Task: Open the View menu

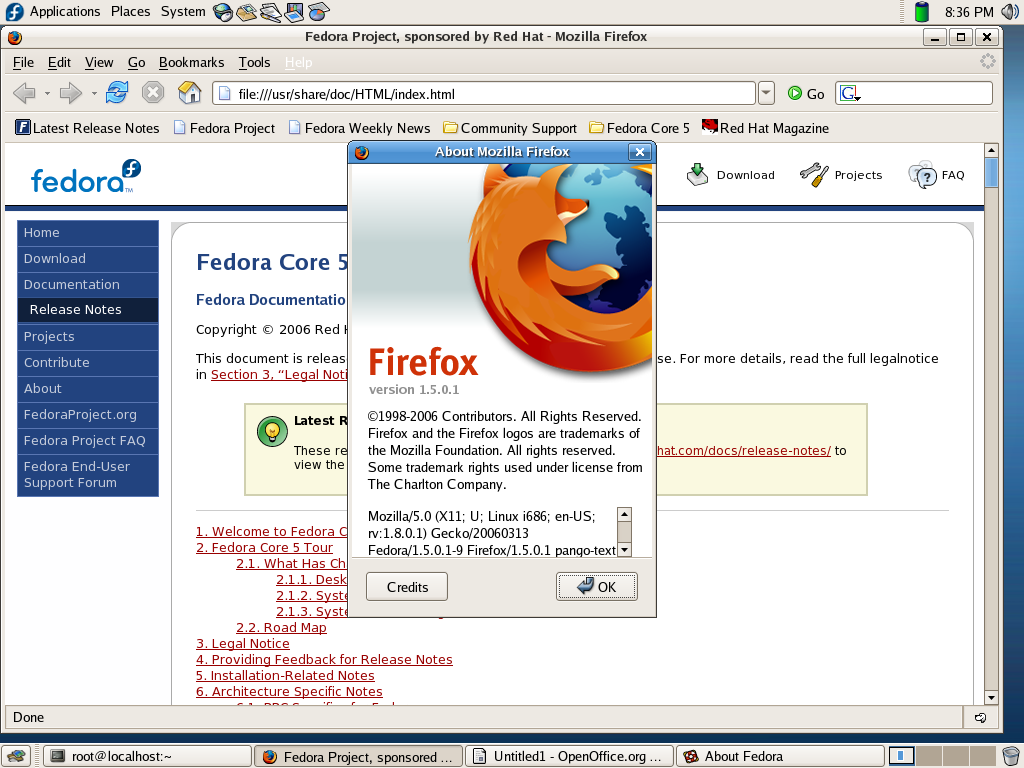Action: coord(99,63)
